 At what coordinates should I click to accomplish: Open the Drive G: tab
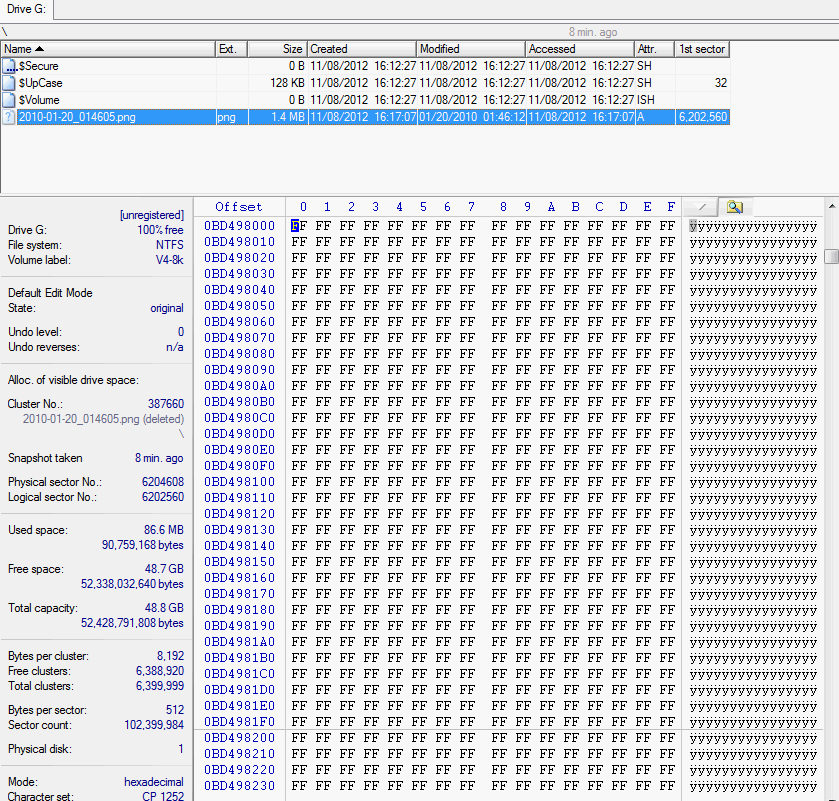27,10
